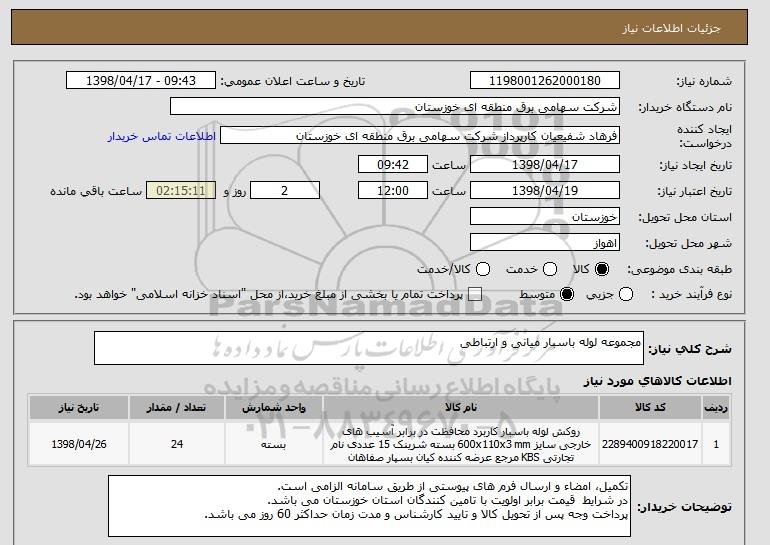
Task: Click the validity time field 12:00
Action: pos(393,191)
